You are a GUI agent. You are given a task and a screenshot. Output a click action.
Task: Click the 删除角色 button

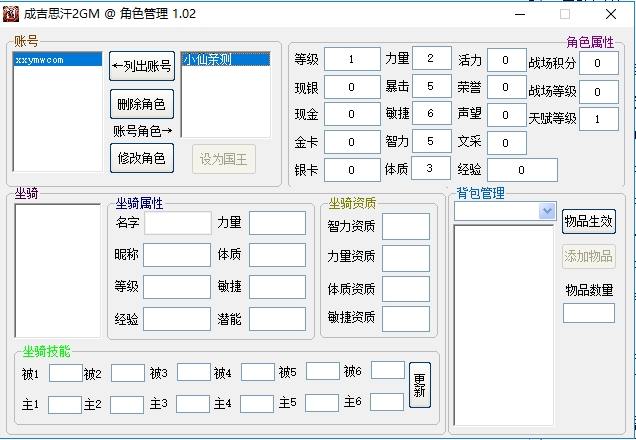click(142, 104)
